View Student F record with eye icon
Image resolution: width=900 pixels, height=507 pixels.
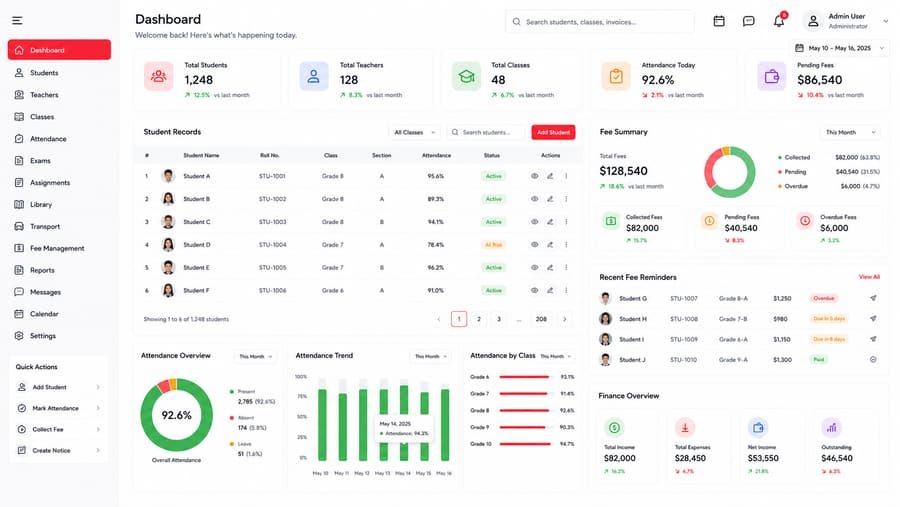coord(534,291)
